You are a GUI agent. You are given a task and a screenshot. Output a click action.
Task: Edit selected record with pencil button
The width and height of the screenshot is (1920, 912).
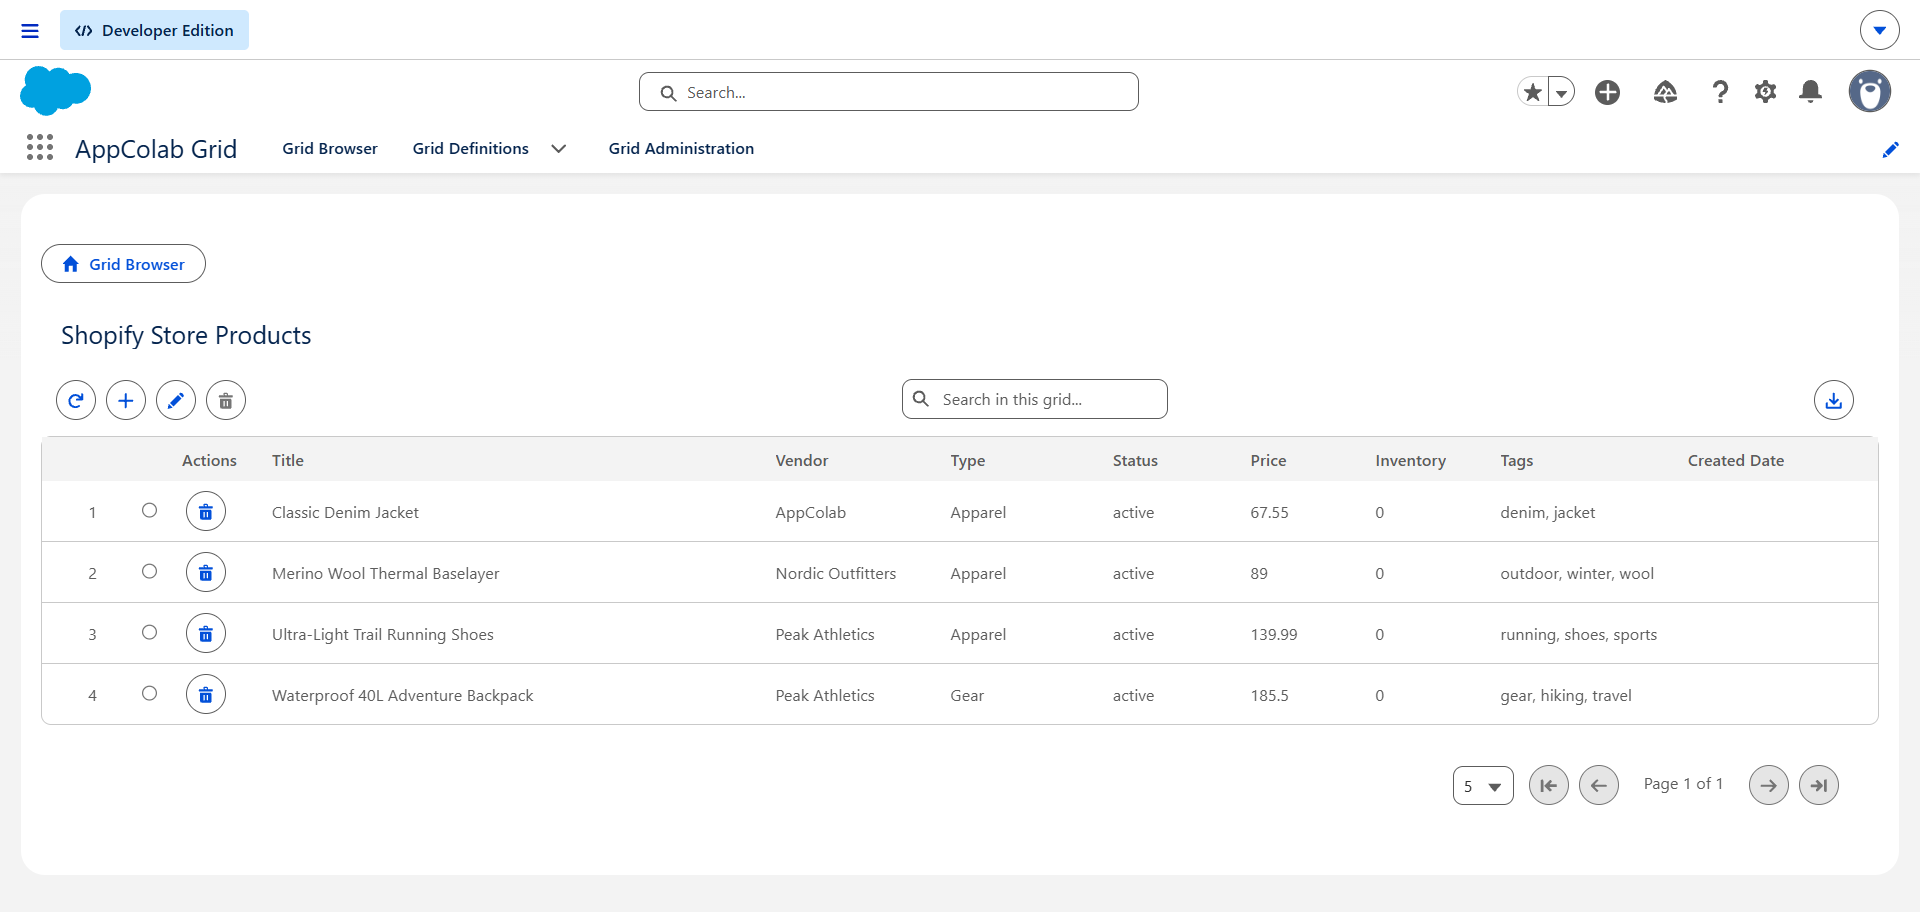pos(176,400)
